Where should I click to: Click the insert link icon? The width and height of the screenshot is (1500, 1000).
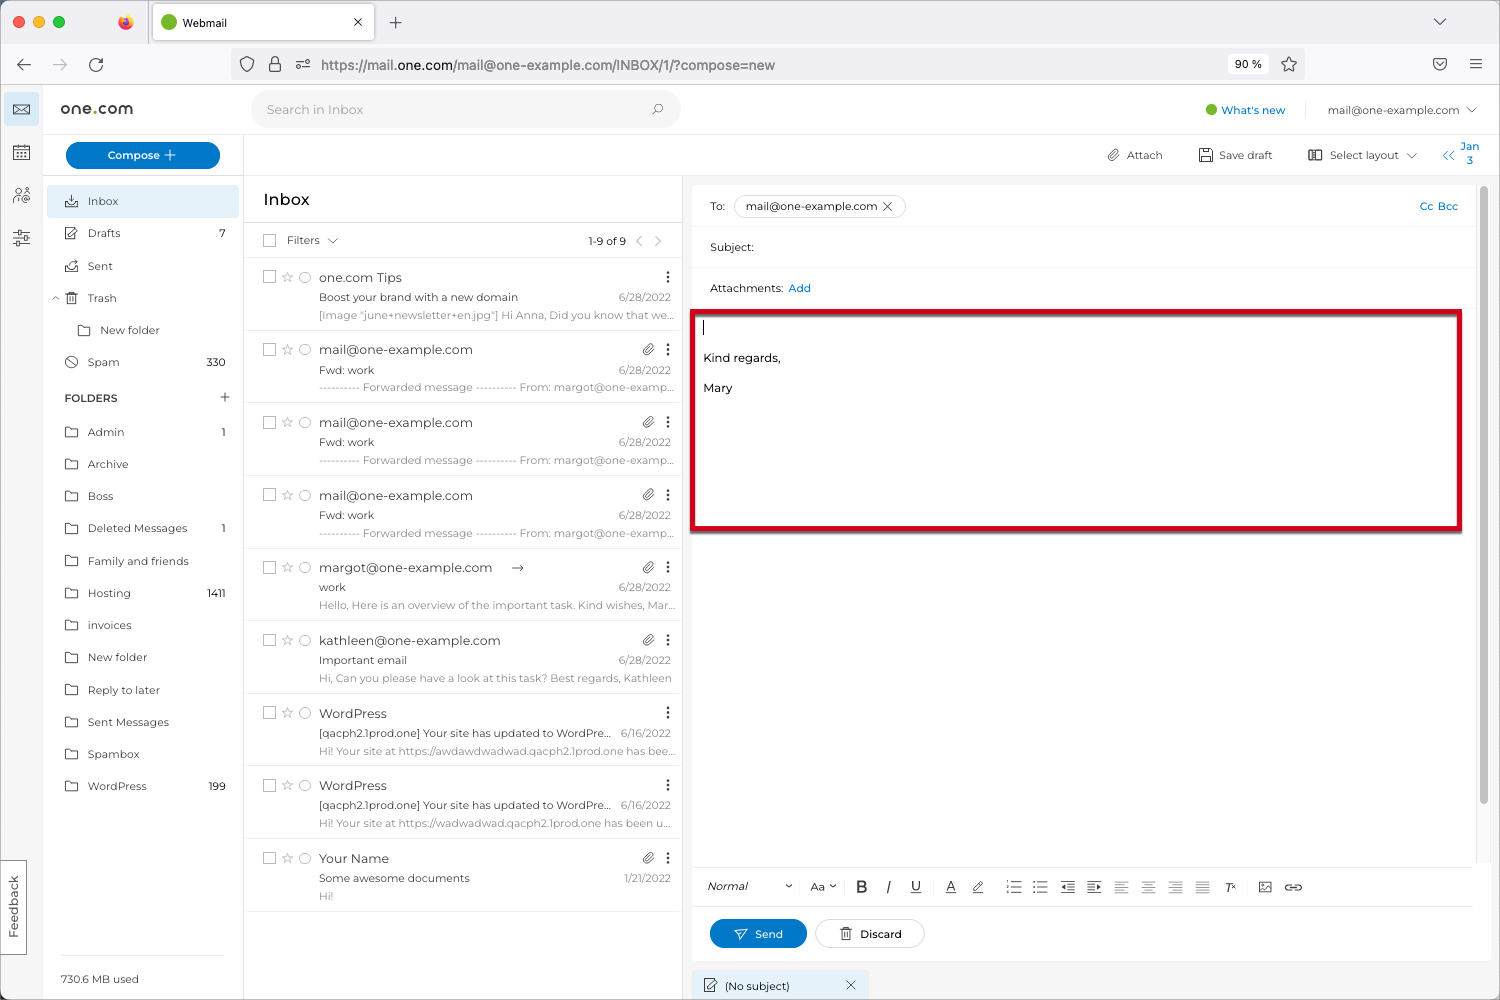click(1293, 887)
